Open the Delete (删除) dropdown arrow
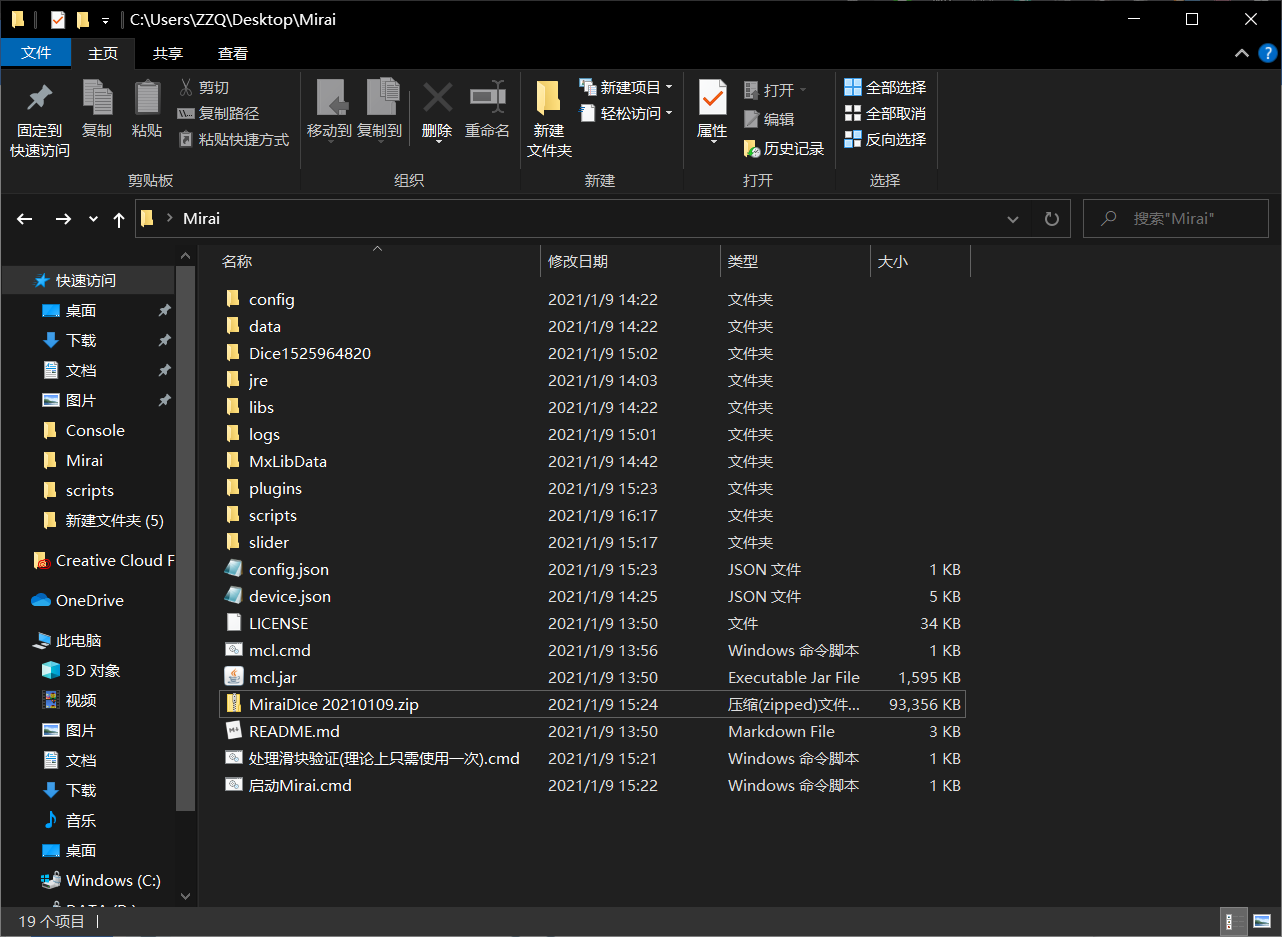Screen dimensions: 1282x937 (438, 143)
